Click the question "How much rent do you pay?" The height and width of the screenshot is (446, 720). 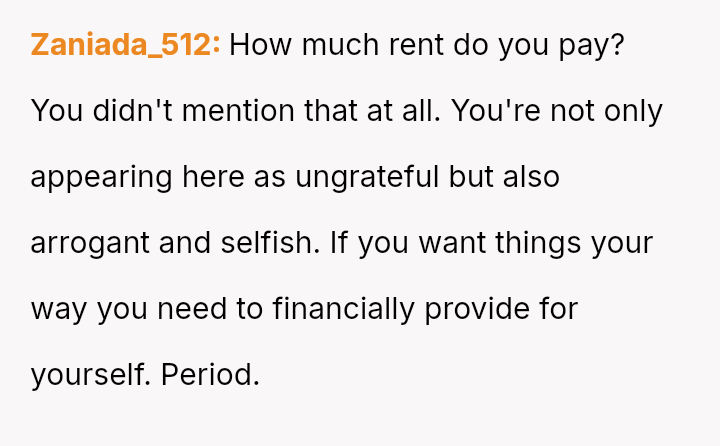(426, 46)
